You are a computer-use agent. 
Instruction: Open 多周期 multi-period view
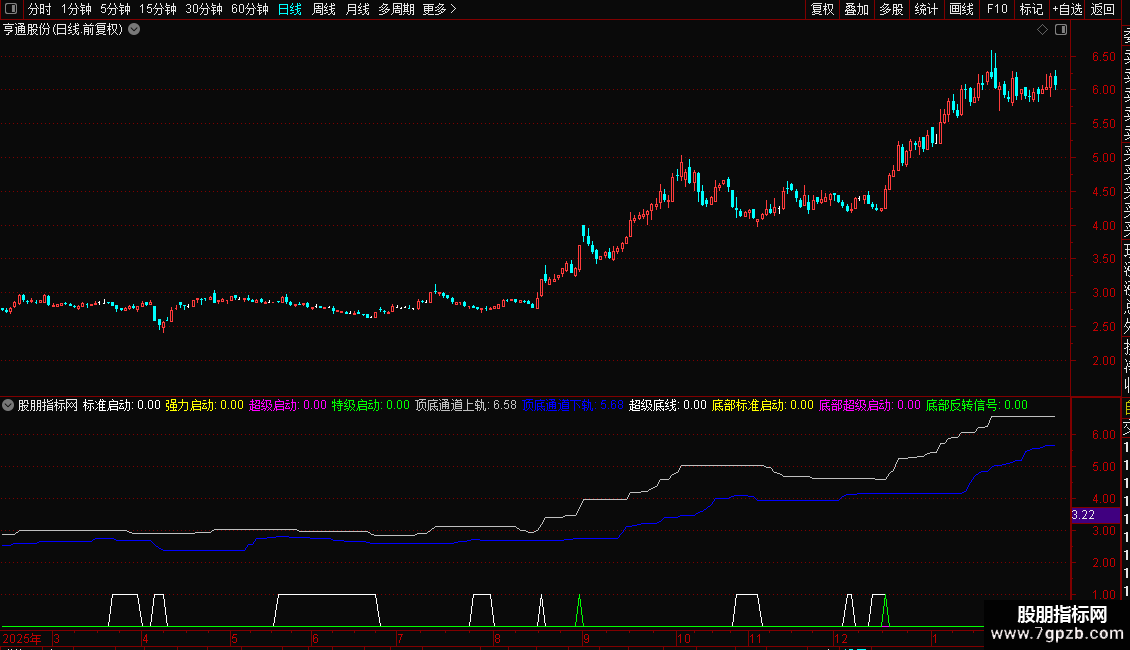(x=396, y=9)
